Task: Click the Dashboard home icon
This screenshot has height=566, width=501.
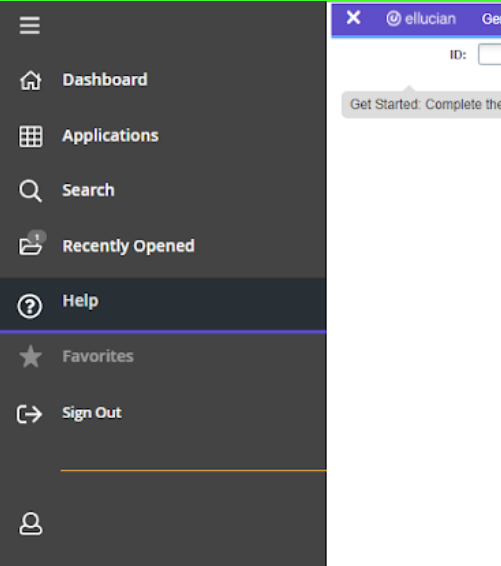Action: click(30, 80)
